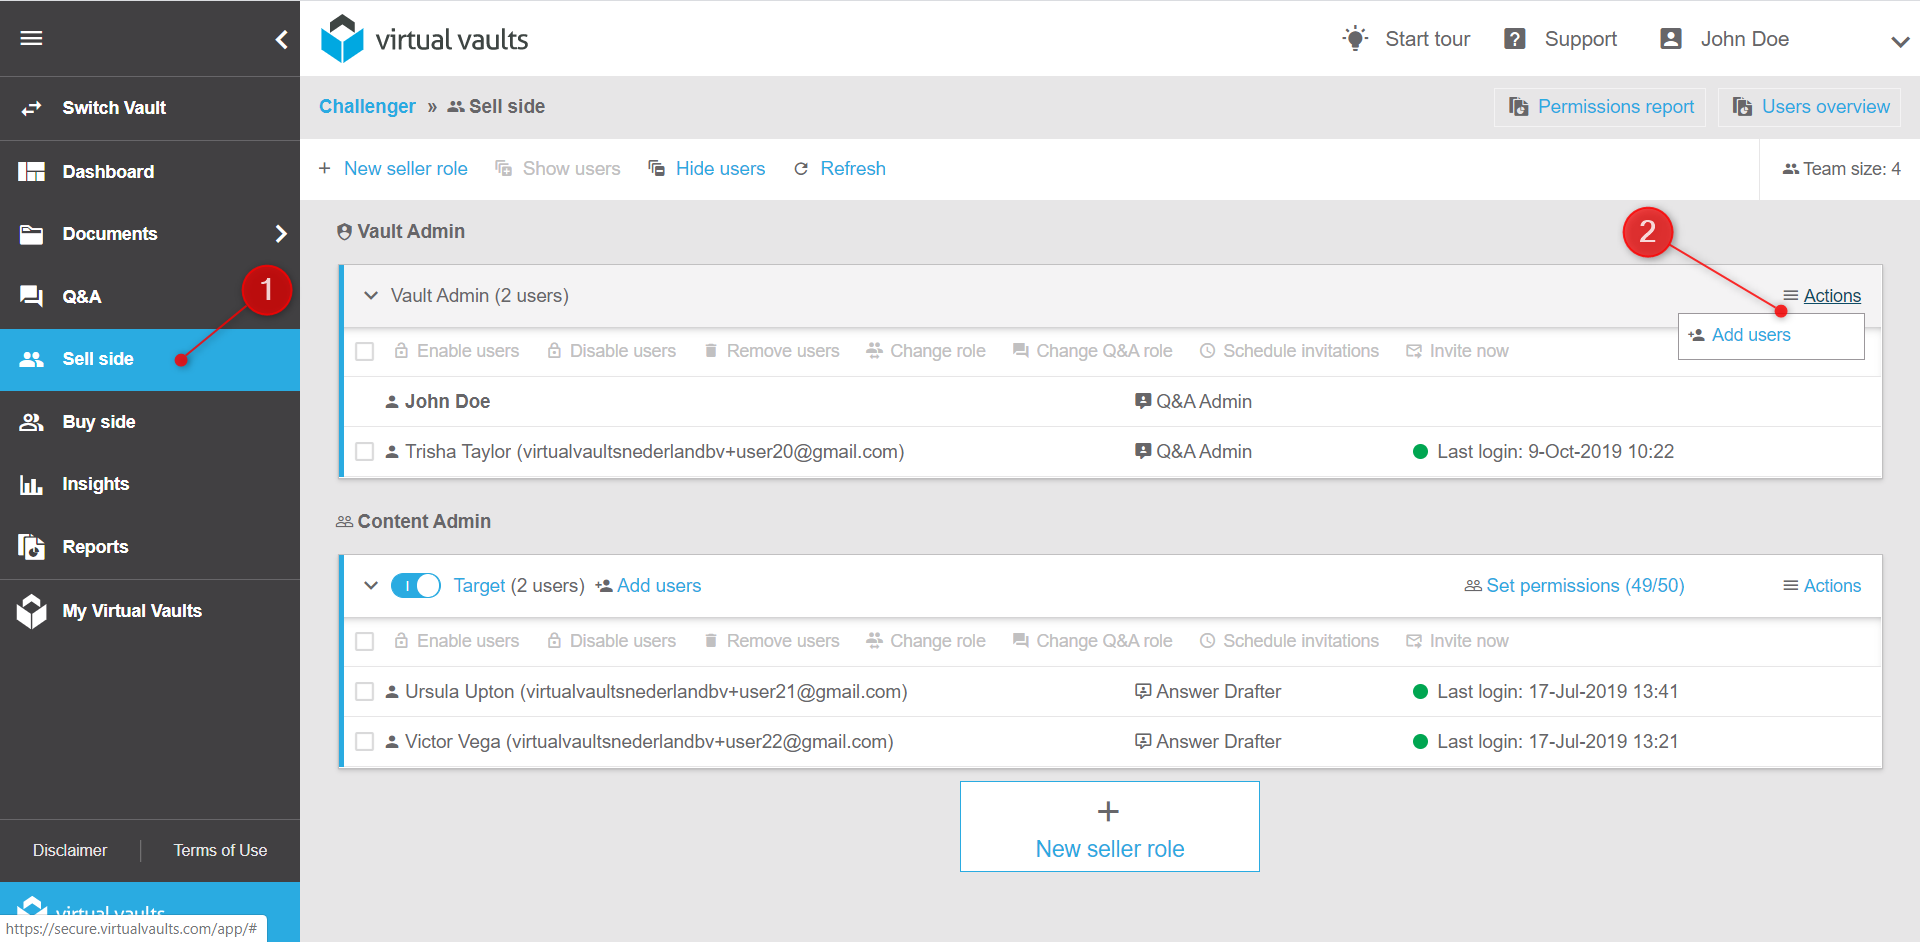Select the checkbox beside Victor Vega
The height and width of the screenshot is (942, 1920).
pos(364,741)
